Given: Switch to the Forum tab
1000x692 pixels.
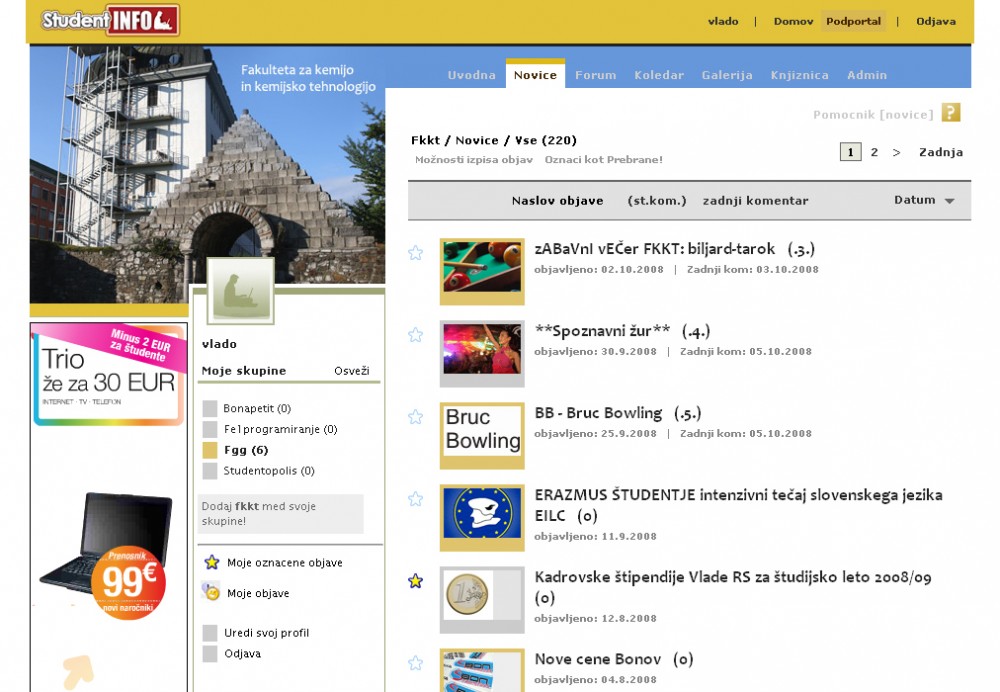Looking at the screenshot, I should (595, 75).
